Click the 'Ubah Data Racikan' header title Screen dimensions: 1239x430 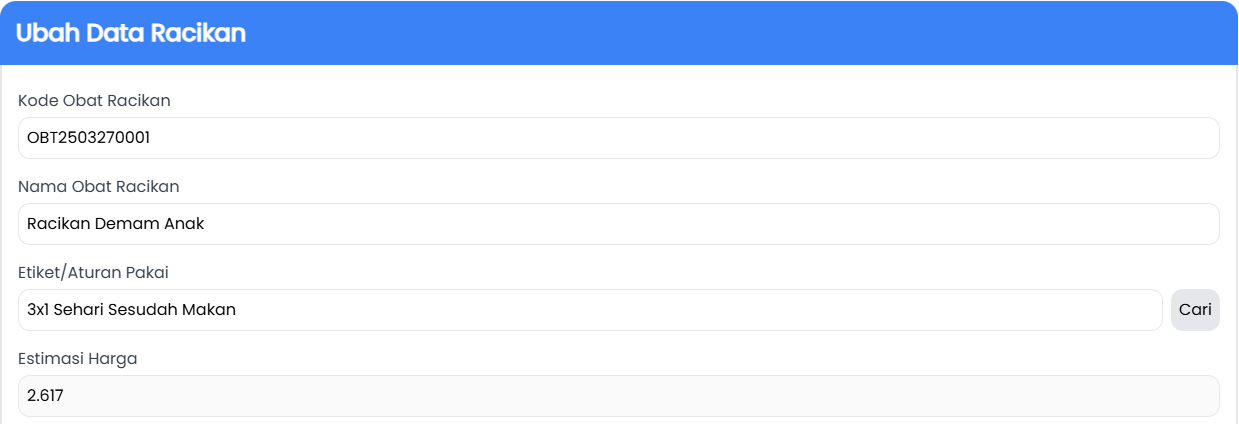pyautogui.click(x=131, y=33)
